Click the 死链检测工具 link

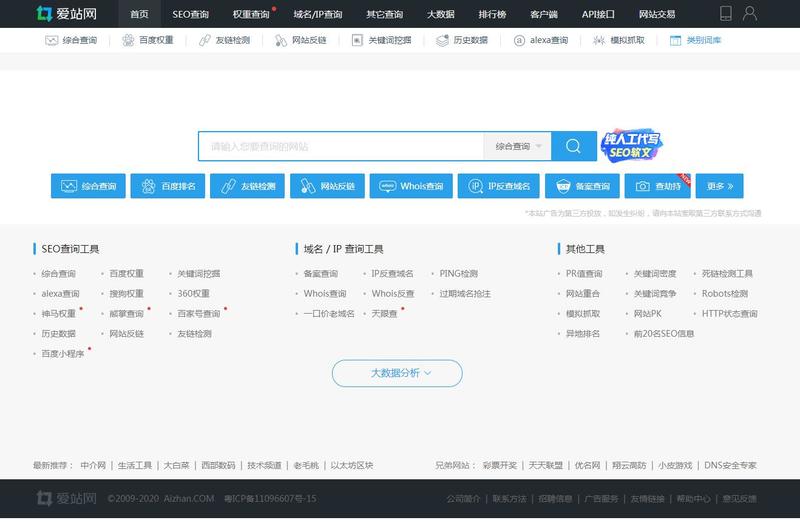(x=727, y=274)
